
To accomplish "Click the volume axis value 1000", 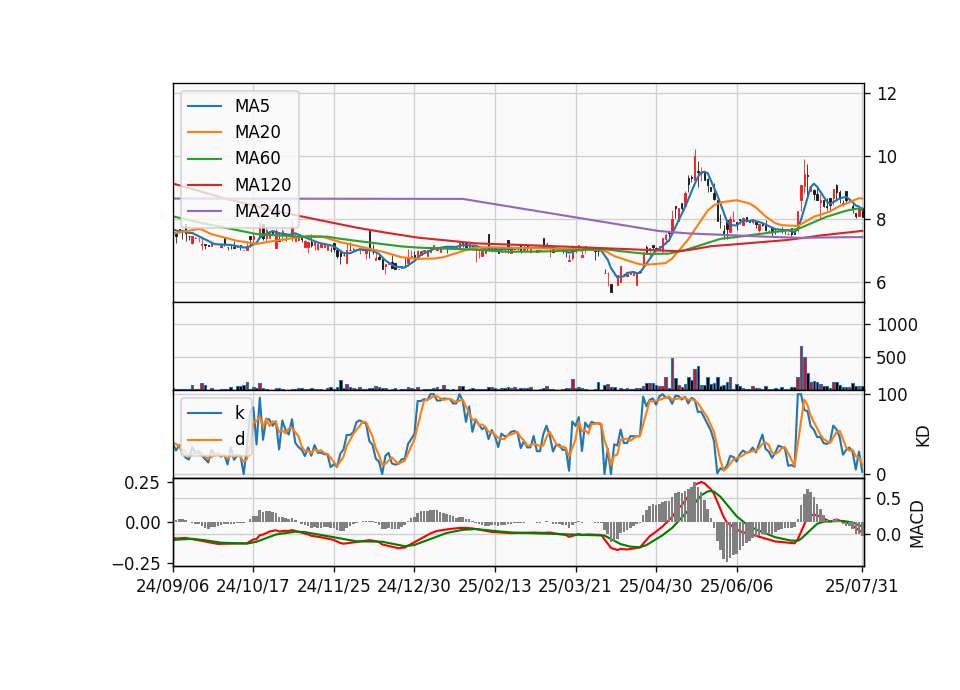I will tap(897, 325).
